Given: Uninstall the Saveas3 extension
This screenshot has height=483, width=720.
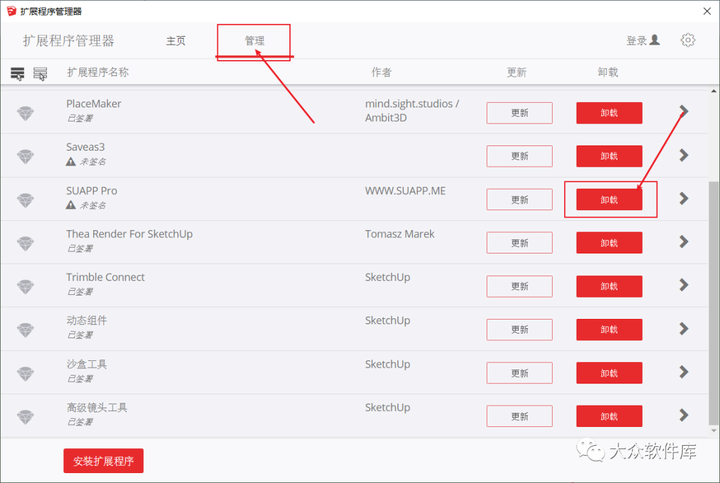Looking at the screenshot, I should (609, 156).
